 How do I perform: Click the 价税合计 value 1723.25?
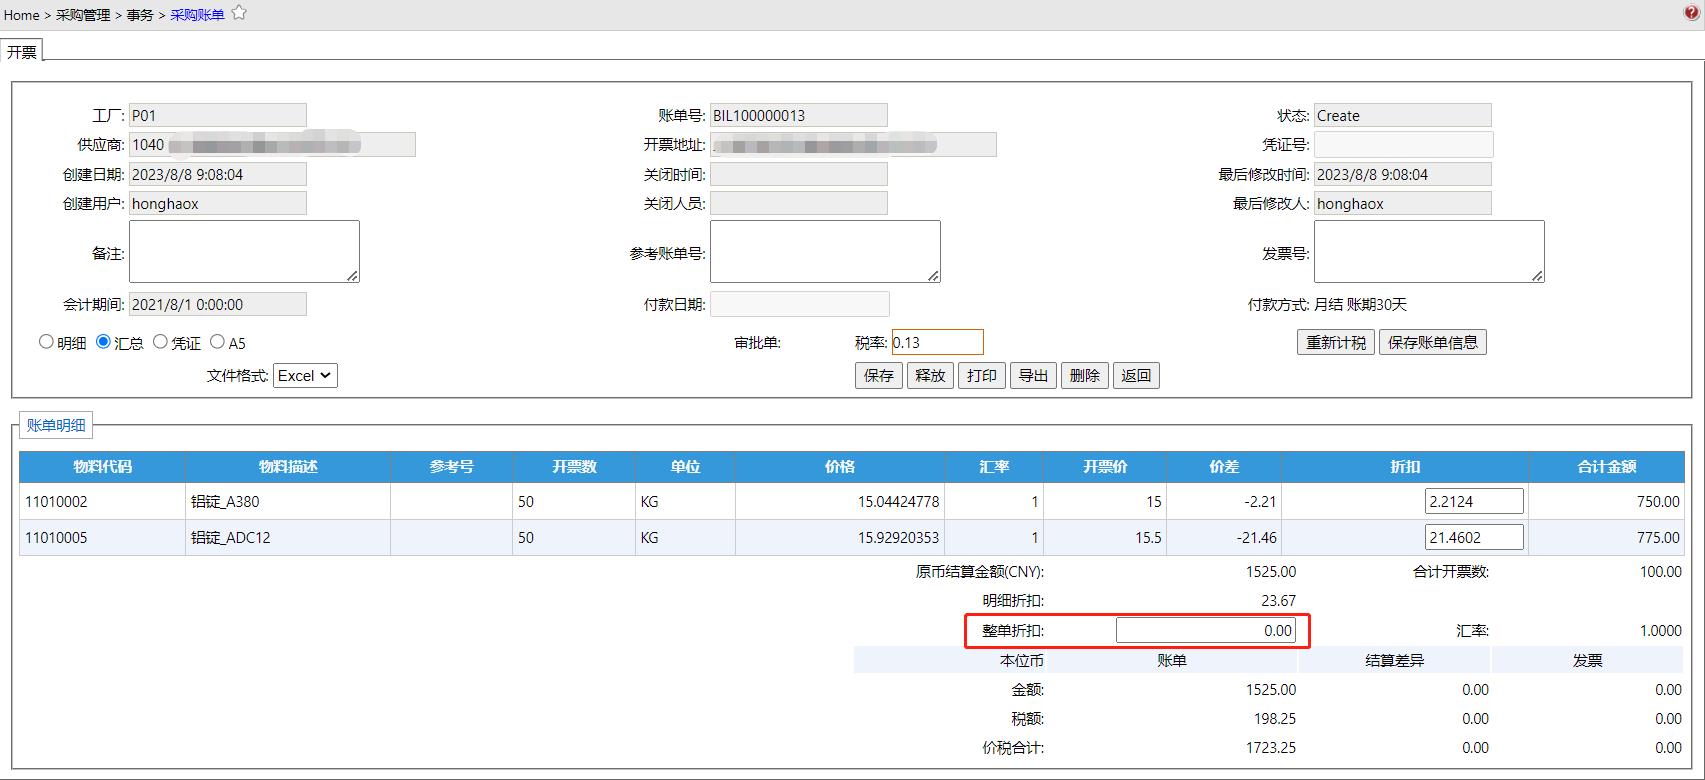pyautogui.click(x=1270, y=748)
